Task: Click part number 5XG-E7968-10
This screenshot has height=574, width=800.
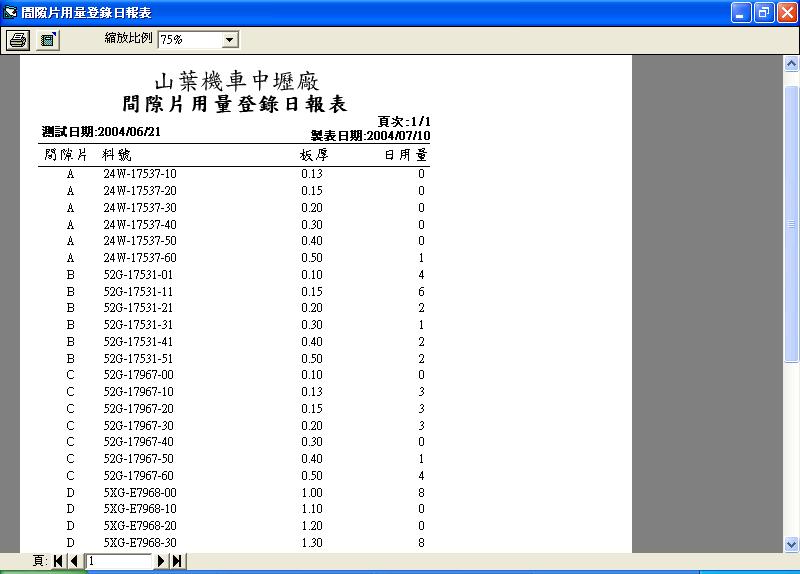Action: click(140, 509)
